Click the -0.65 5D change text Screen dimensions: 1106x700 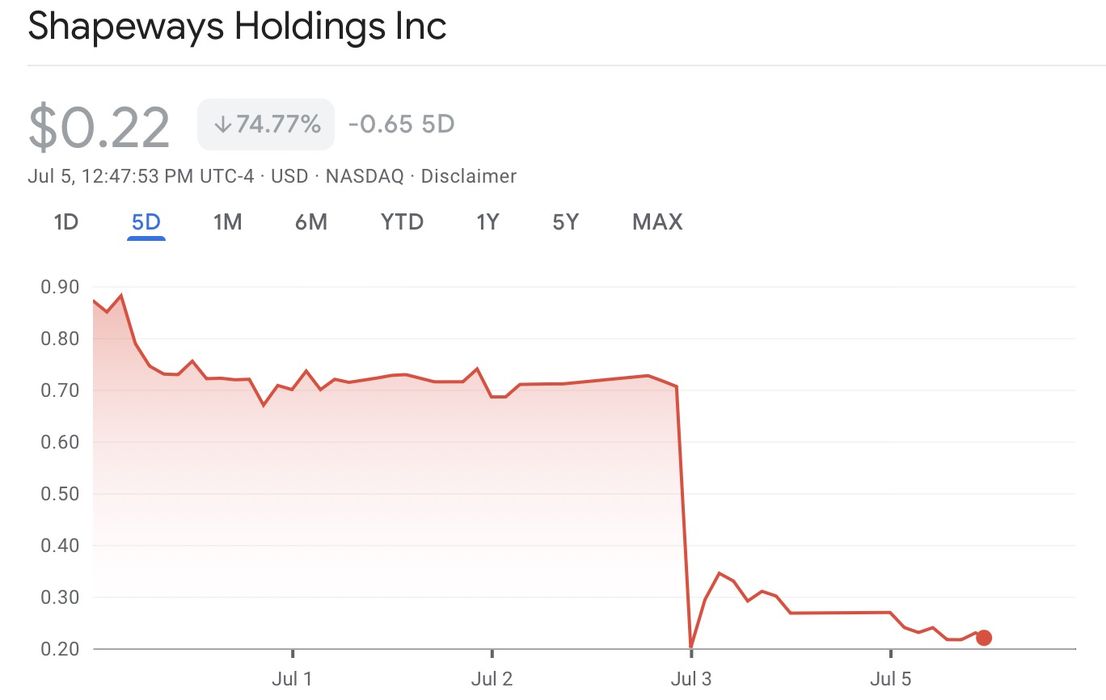pos(401,125)
